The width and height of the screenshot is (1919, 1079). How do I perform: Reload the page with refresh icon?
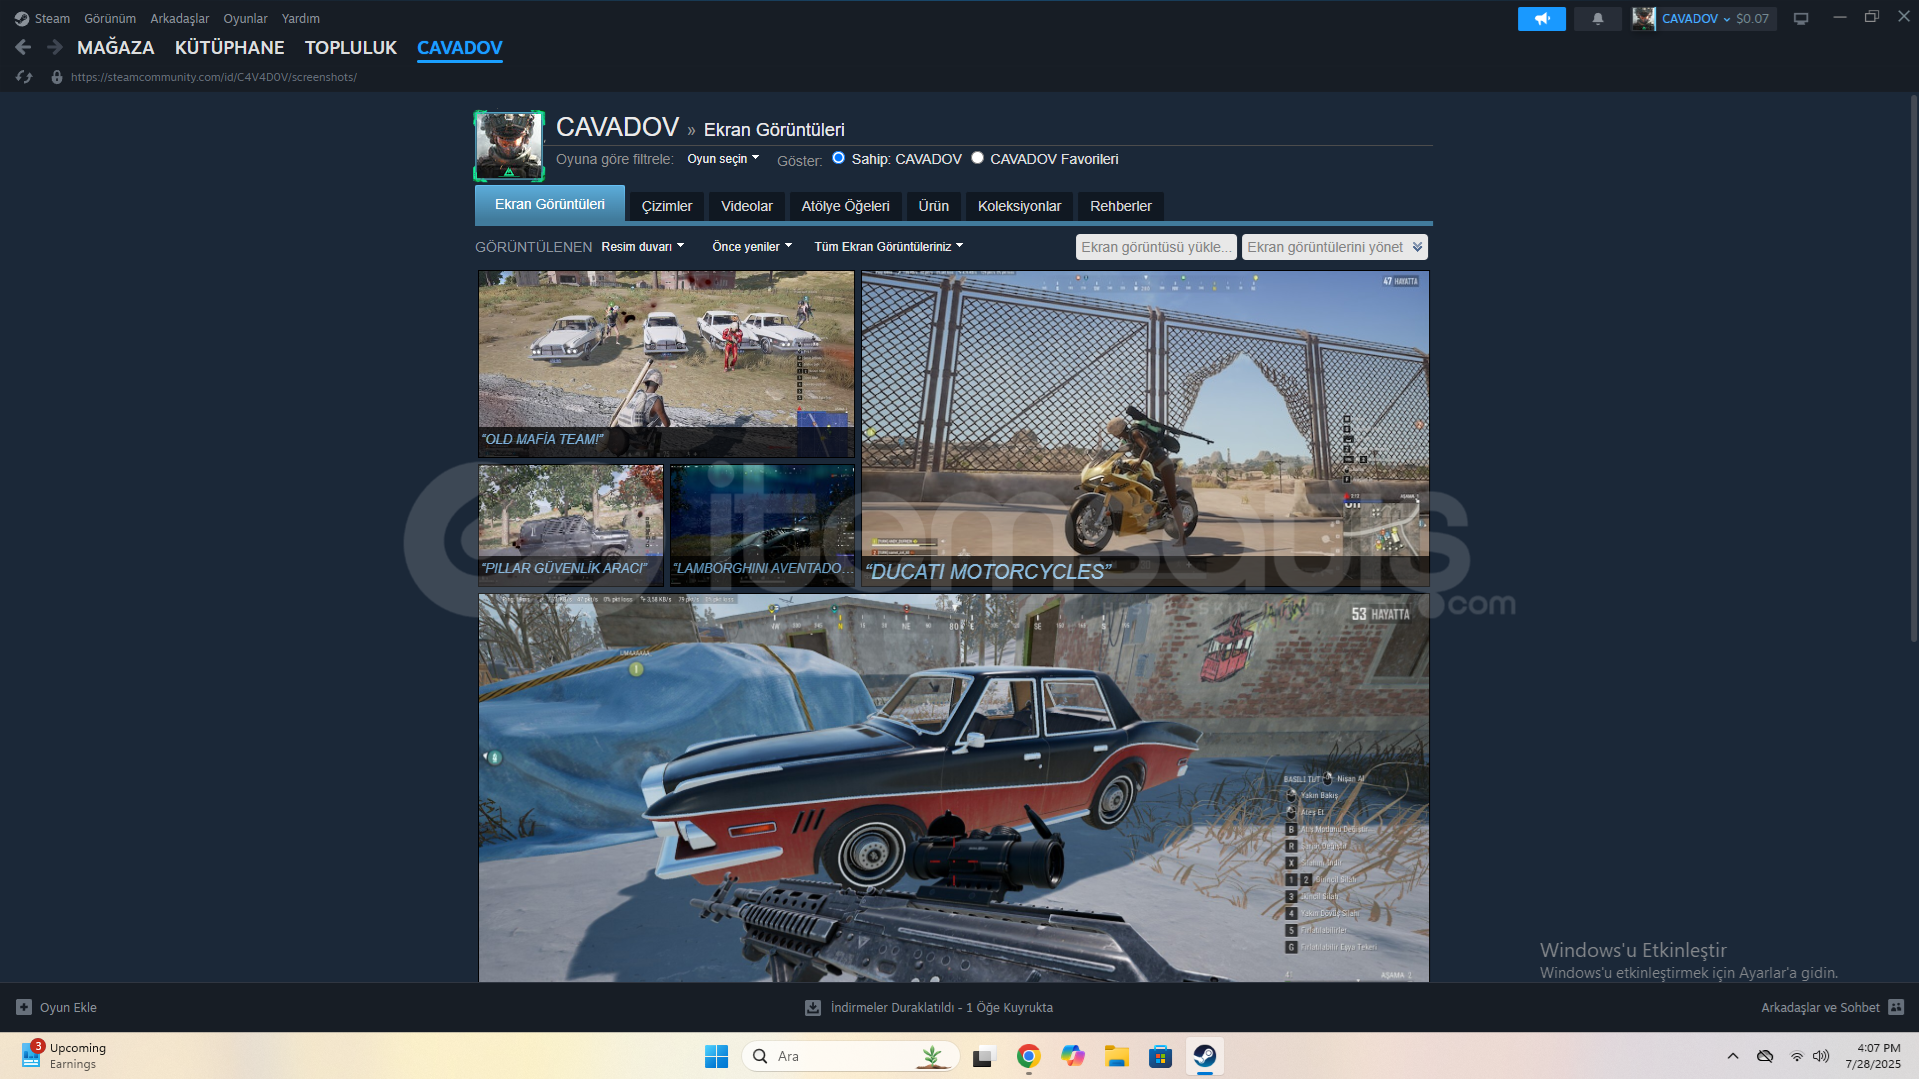point(24,77)
